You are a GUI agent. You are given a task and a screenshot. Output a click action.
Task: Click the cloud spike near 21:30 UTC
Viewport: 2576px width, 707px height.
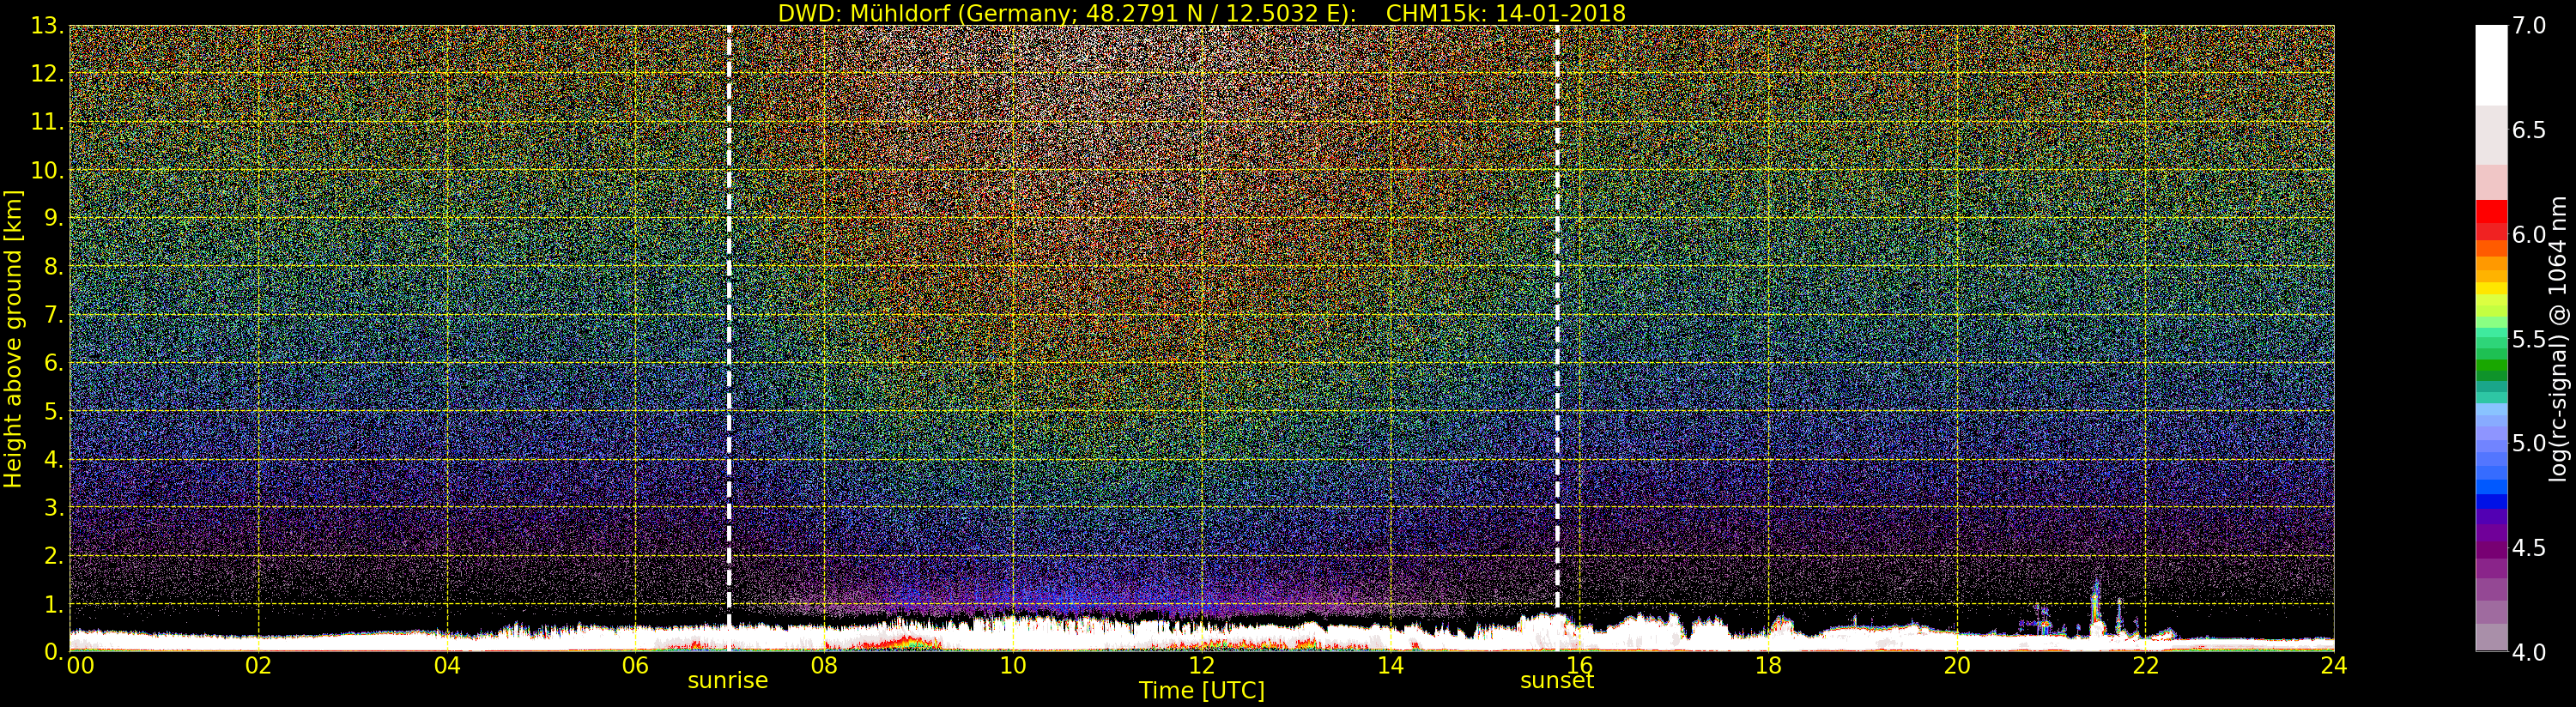(2096, 605)
